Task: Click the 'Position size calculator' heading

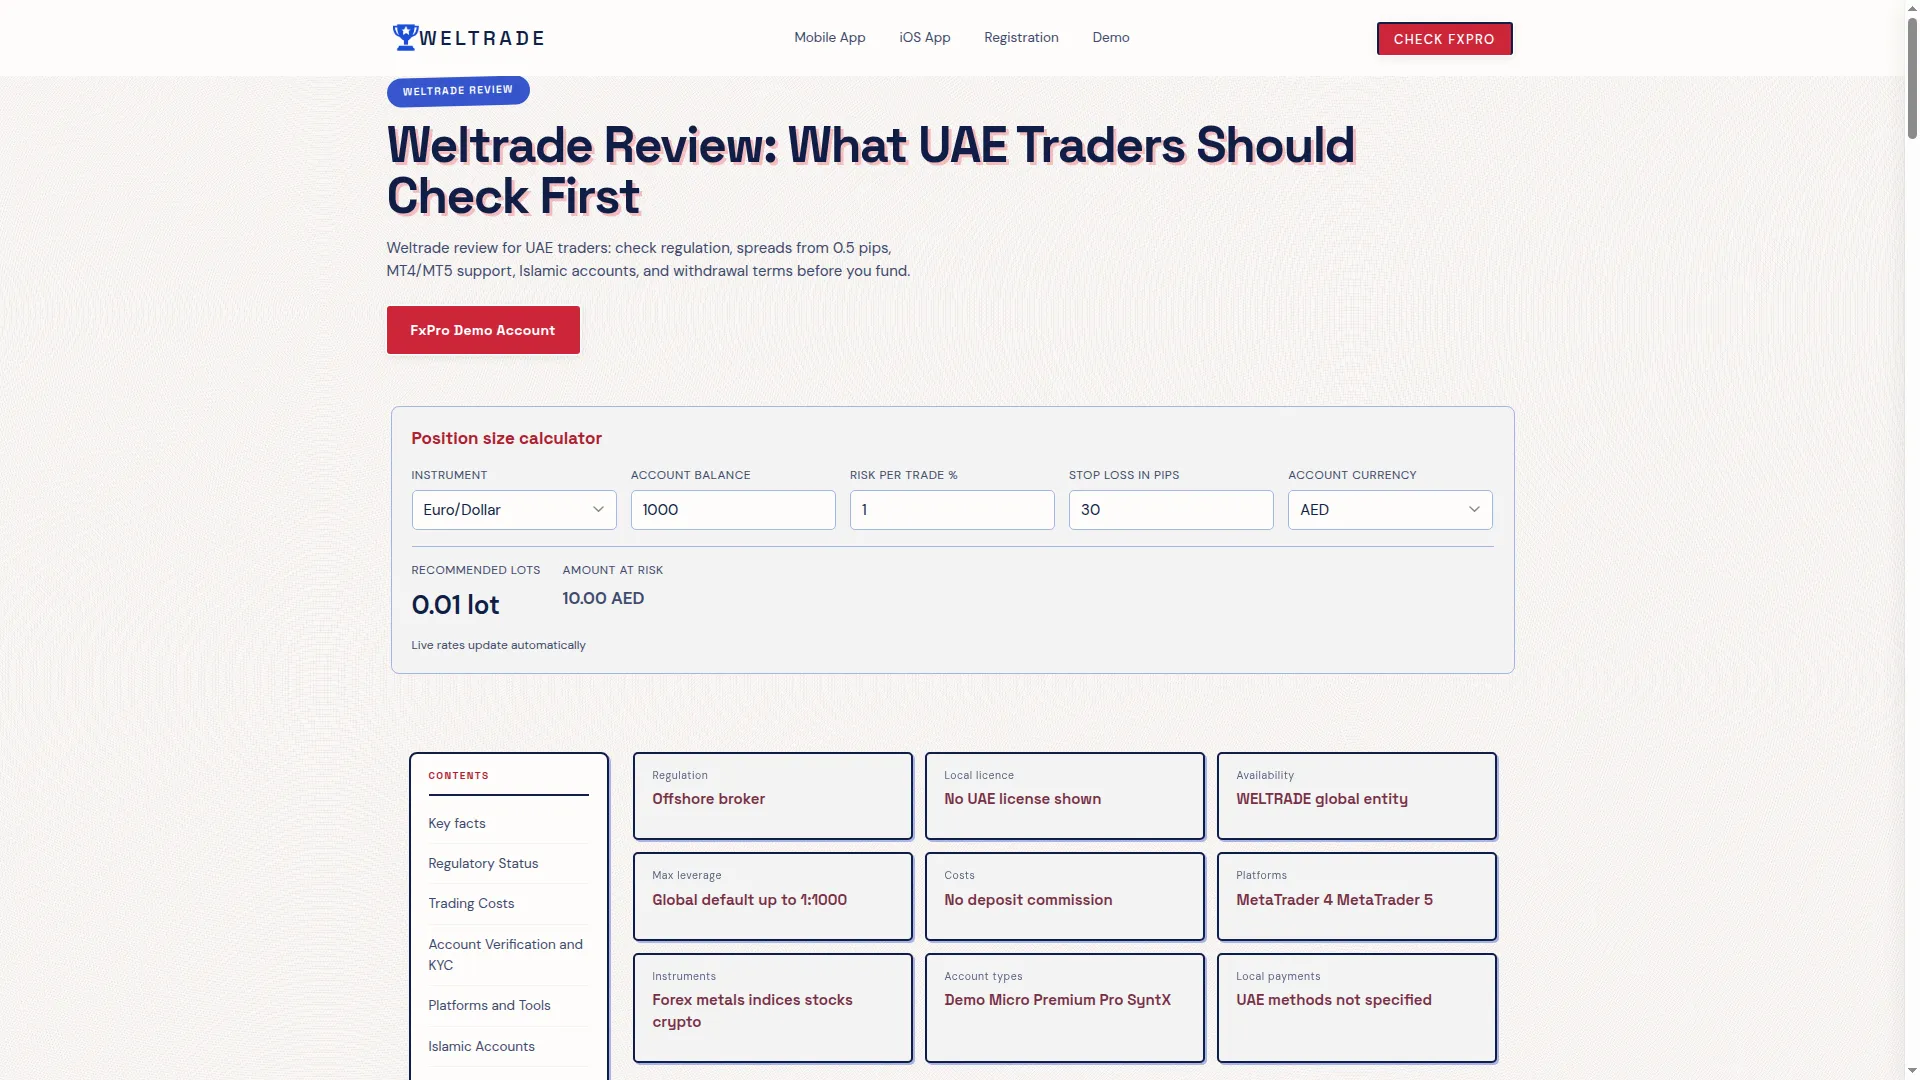Action: (x=506, y=438)
